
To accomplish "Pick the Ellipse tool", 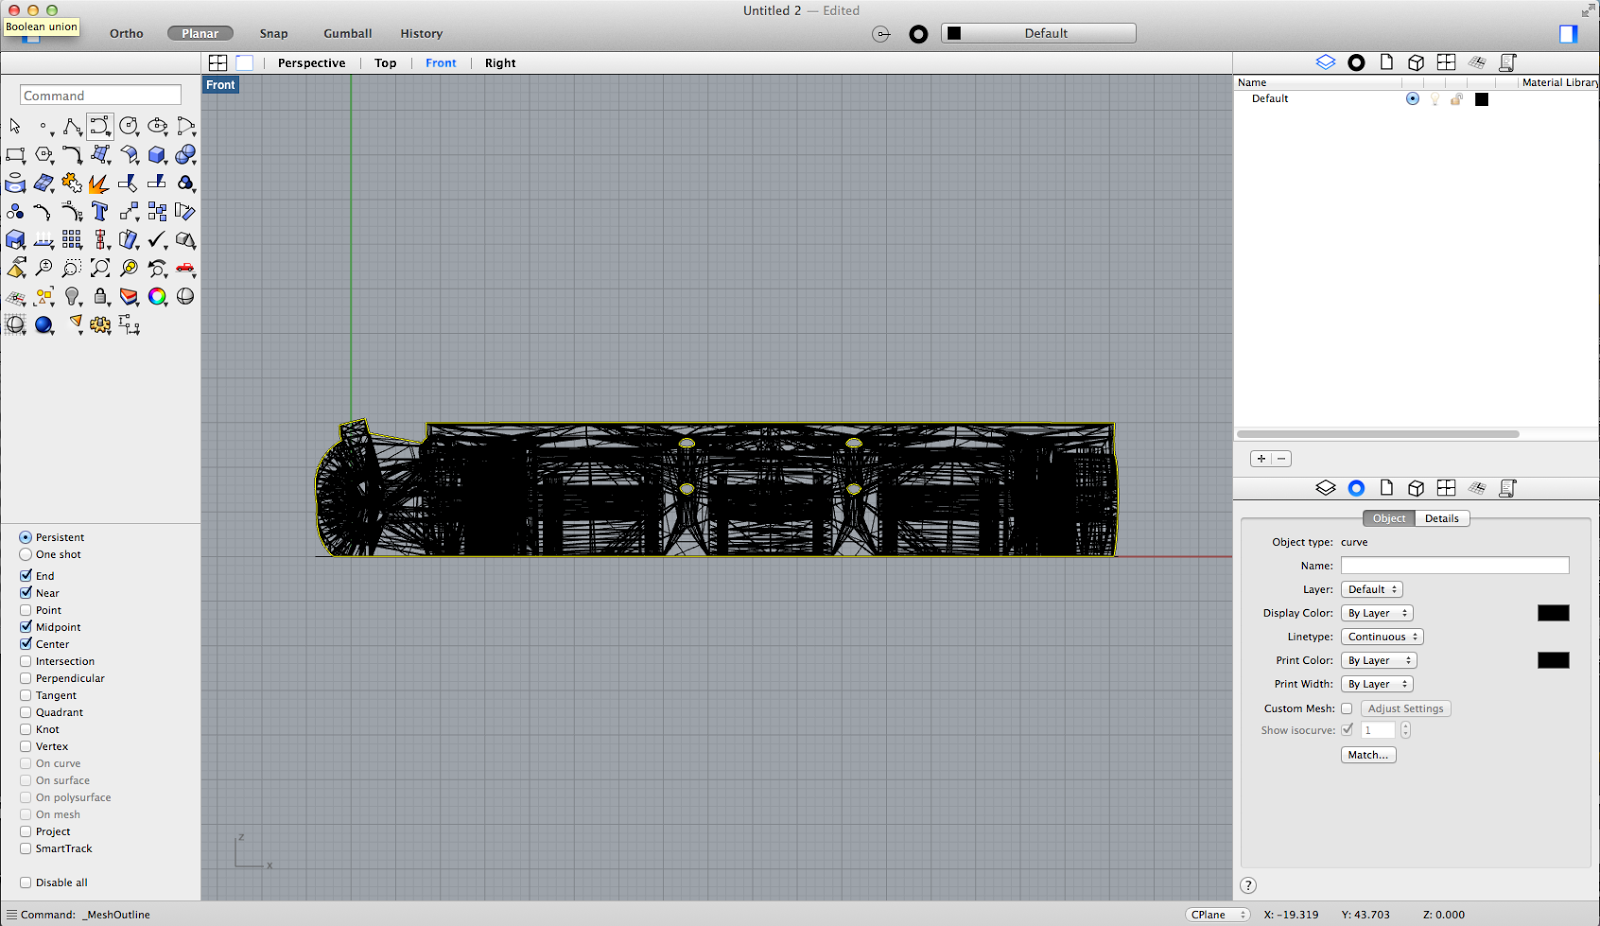I will tap(158, 126).
